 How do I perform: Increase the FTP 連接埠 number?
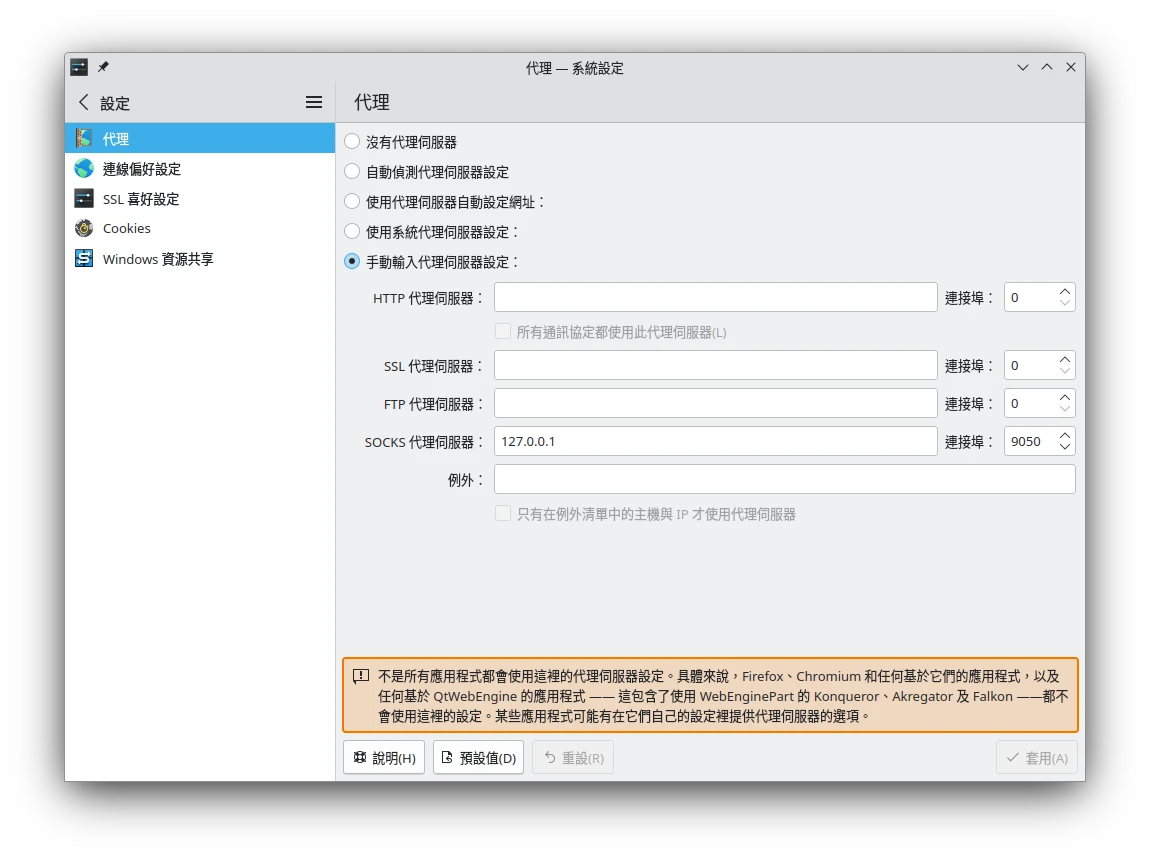click(x=1065, y=397)
